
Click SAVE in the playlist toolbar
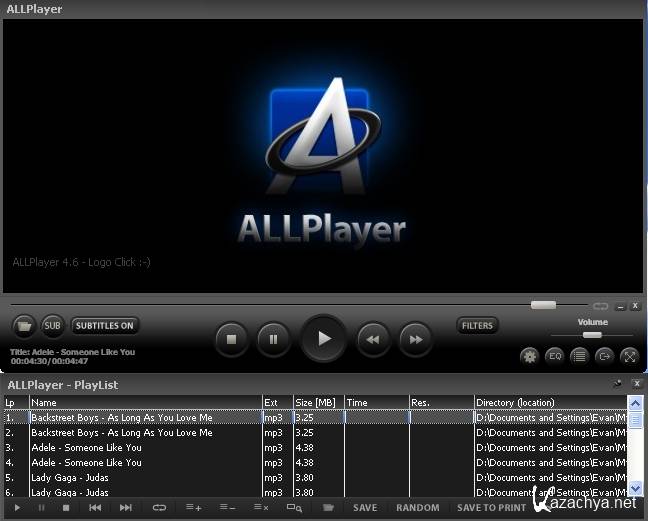click(x=365, y=508)
